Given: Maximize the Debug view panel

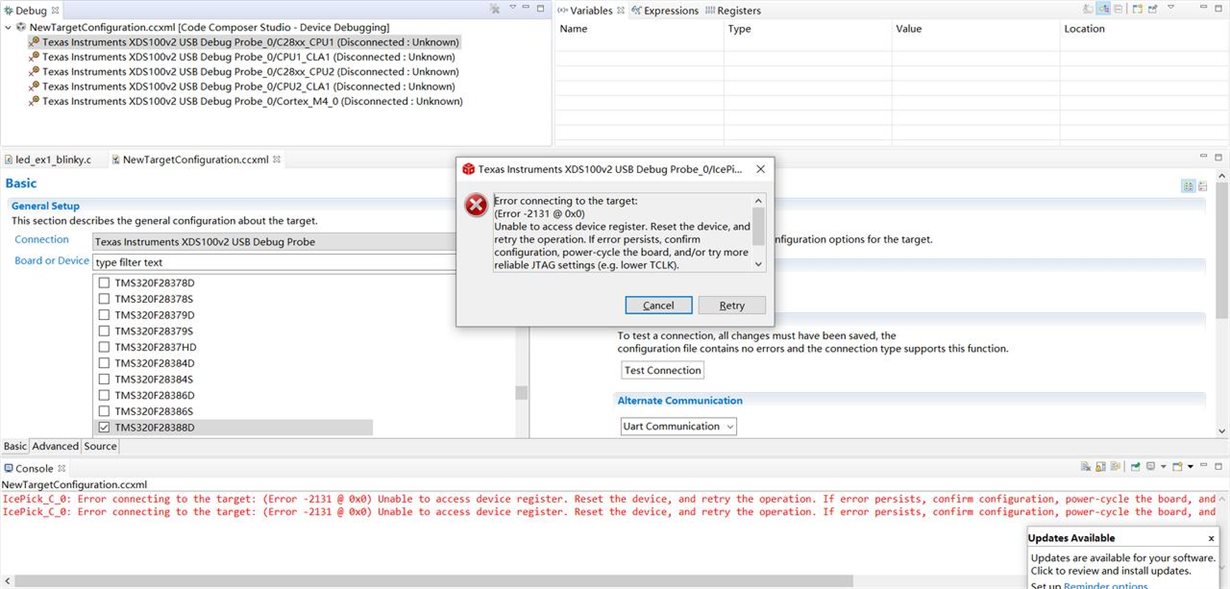Looking at the screenshot, I should [x=540, y=8].
